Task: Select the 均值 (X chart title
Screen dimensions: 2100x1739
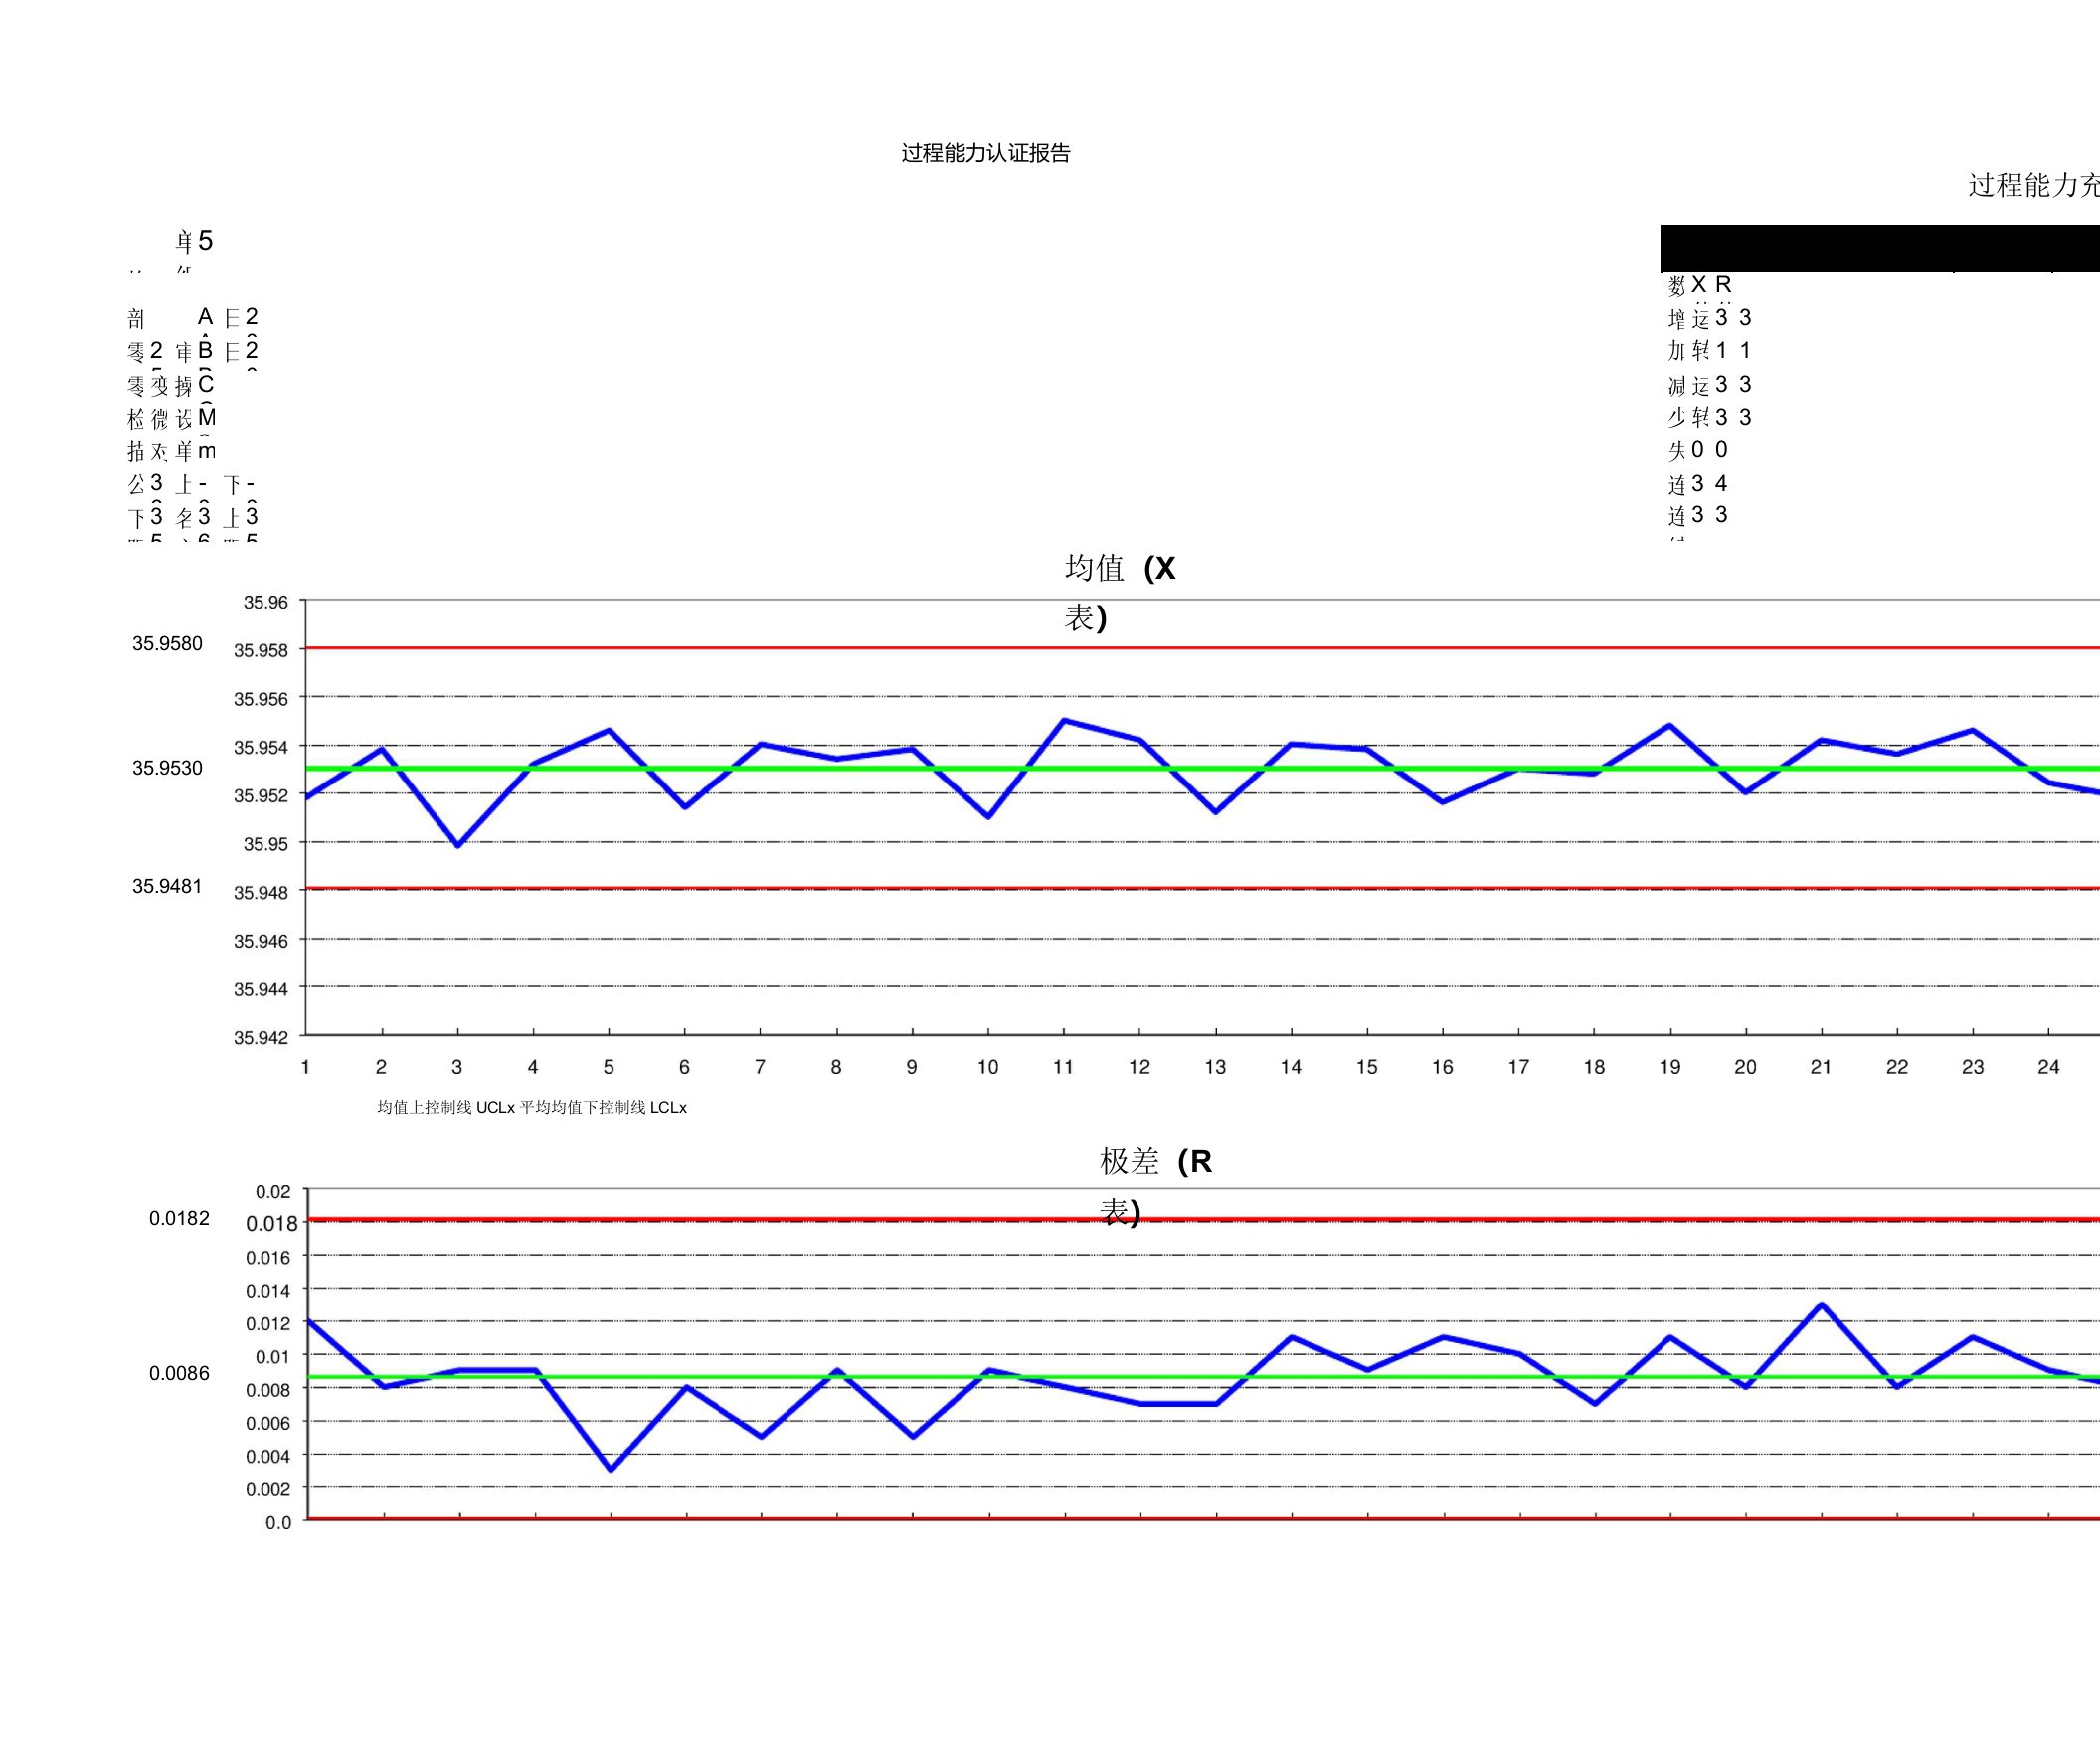Action: [1120, 568]
